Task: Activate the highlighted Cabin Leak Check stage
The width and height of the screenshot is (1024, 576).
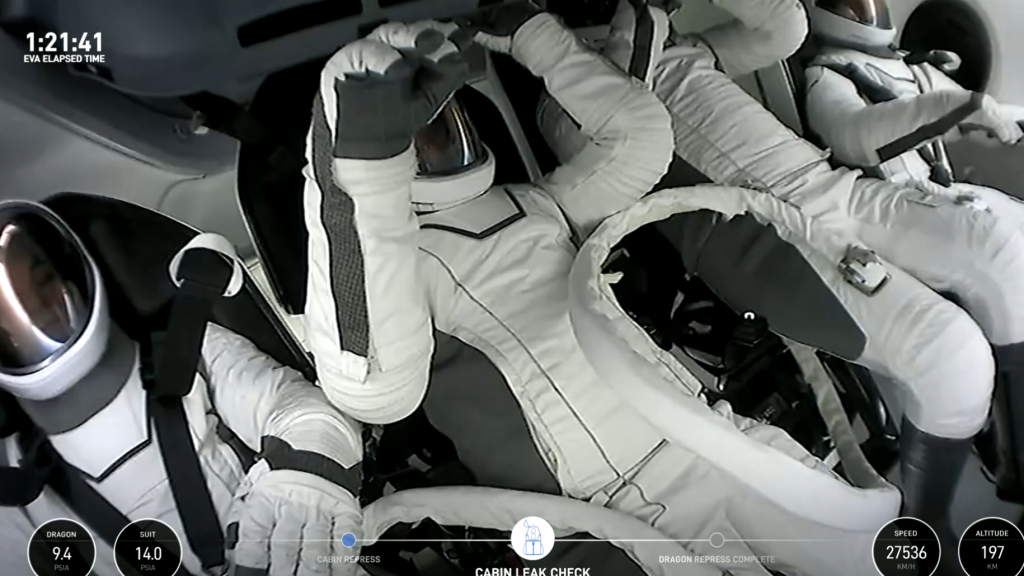Action: click(534, 537)
